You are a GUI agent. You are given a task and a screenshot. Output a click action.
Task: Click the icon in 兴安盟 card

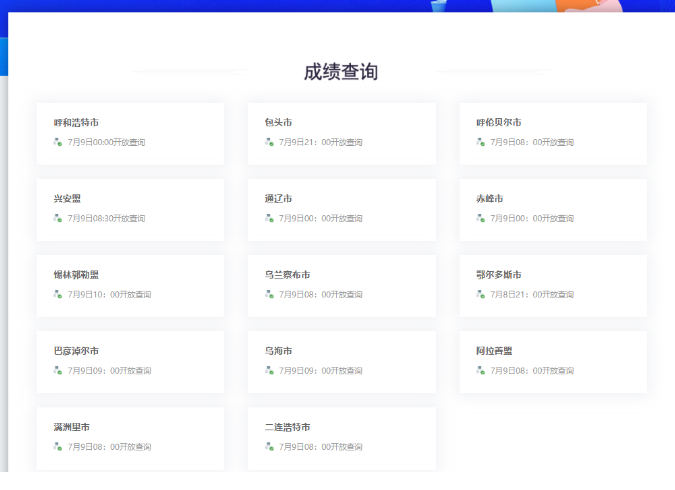click(58, 218)
